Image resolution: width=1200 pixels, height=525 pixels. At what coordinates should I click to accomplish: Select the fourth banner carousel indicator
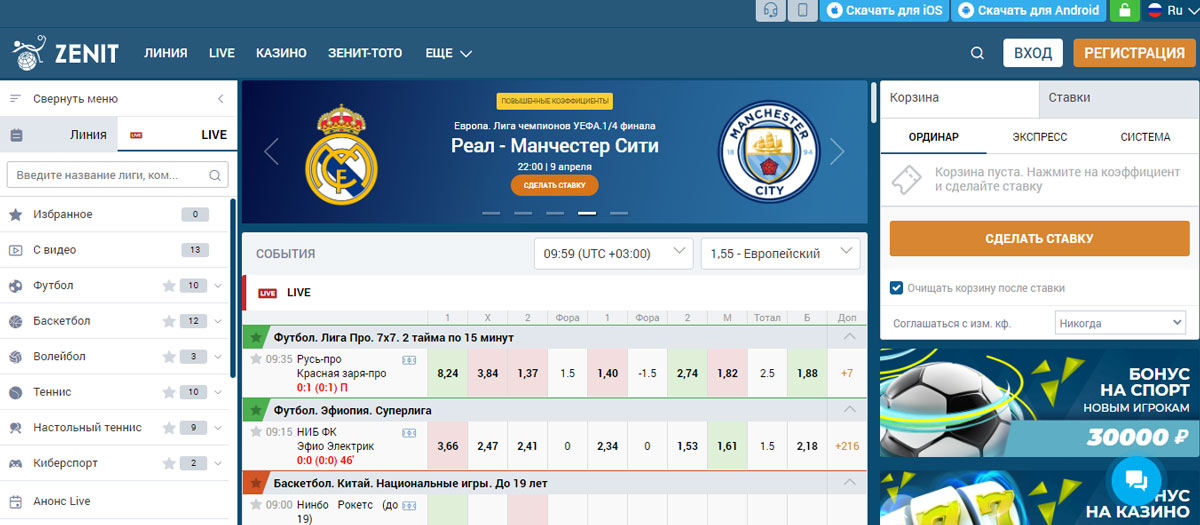587,213
